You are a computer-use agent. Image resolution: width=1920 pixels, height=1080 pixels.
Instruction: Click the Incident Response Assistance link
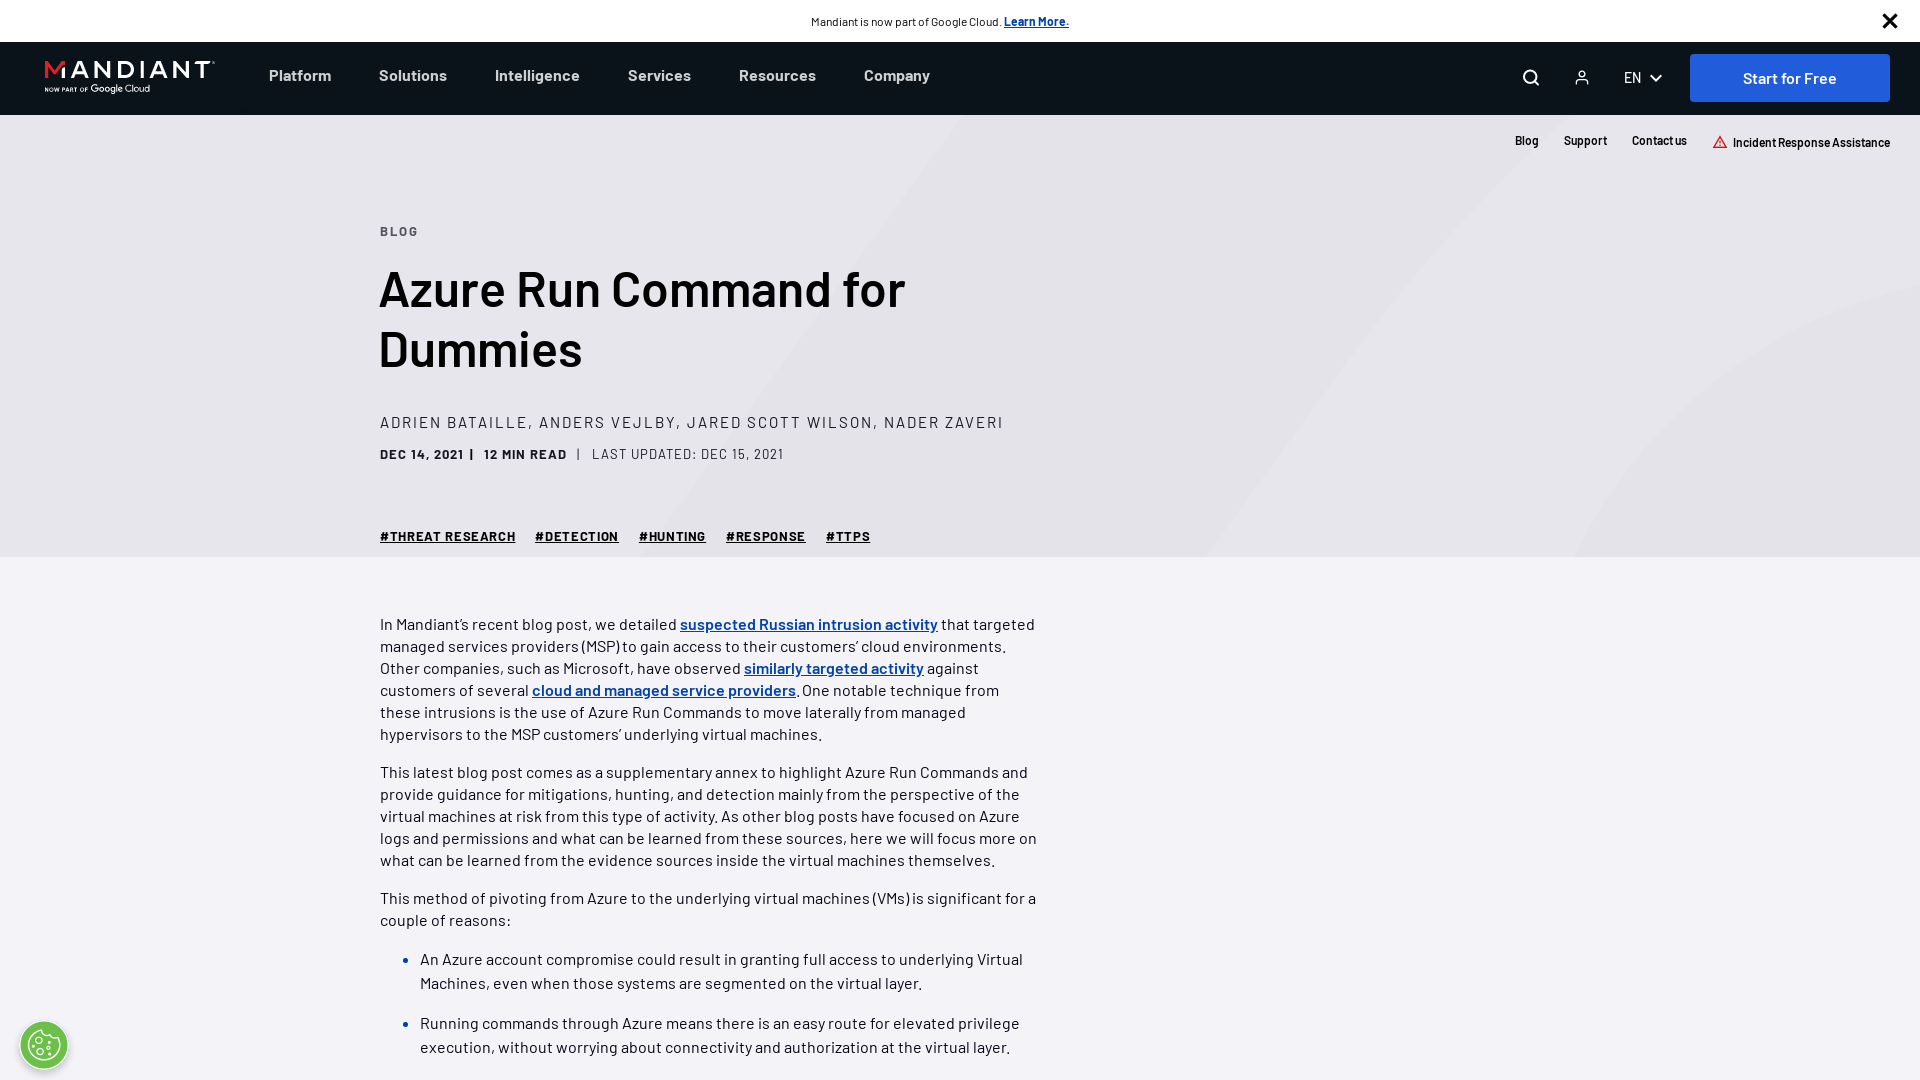coord(1801,142)
